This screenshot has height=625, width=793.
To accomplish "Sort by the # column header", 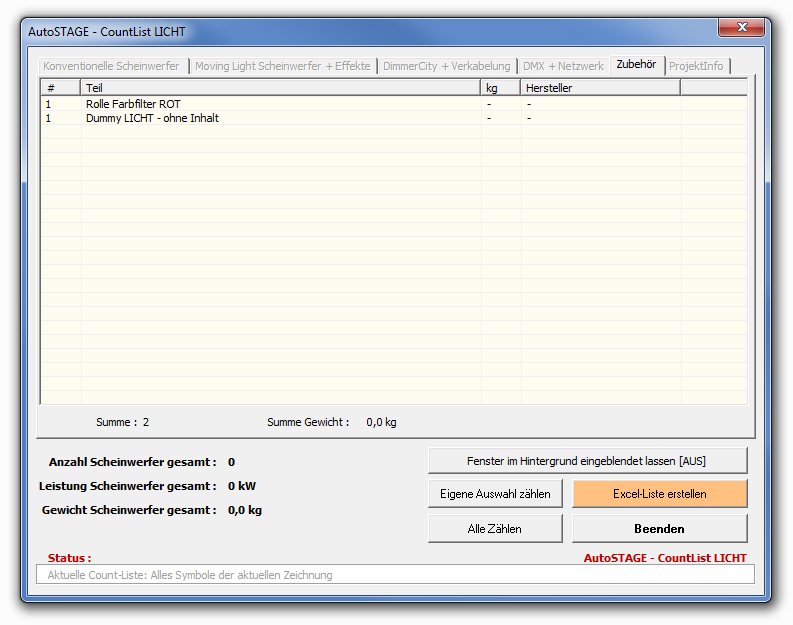I will [60, 88].
